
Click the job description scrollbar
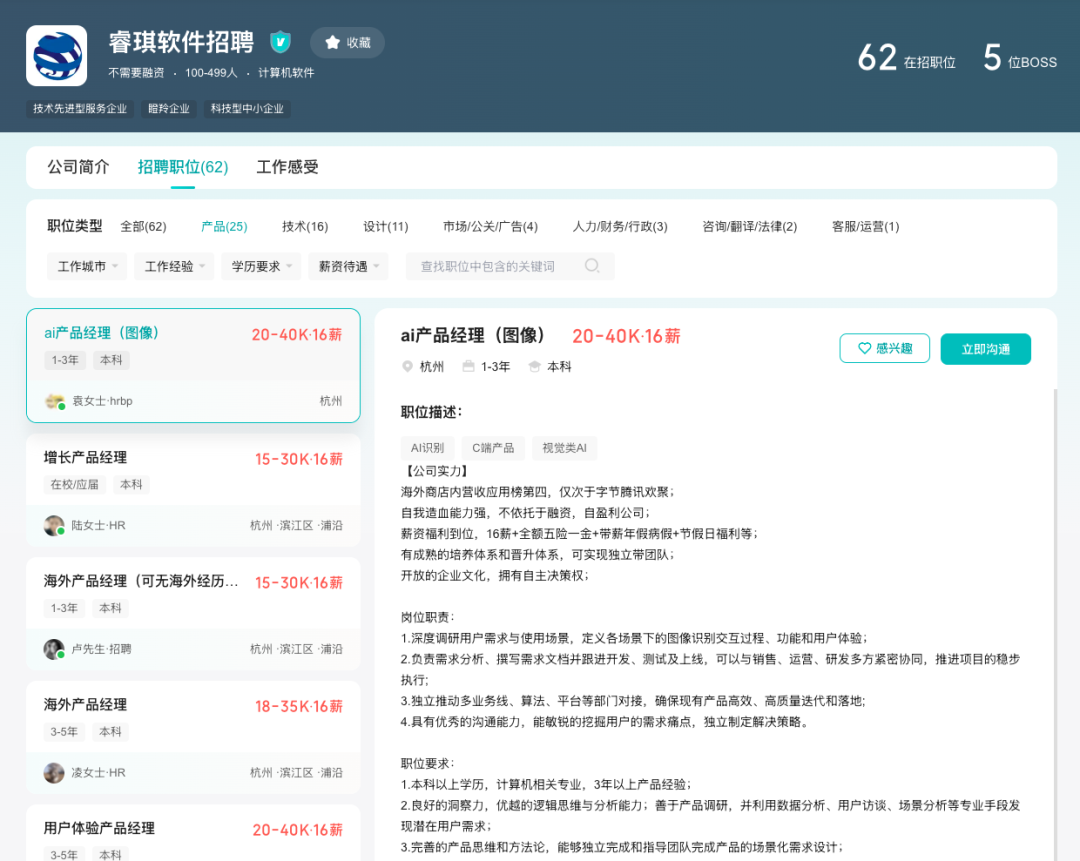pyautogui.click(x=1055, y=625)
